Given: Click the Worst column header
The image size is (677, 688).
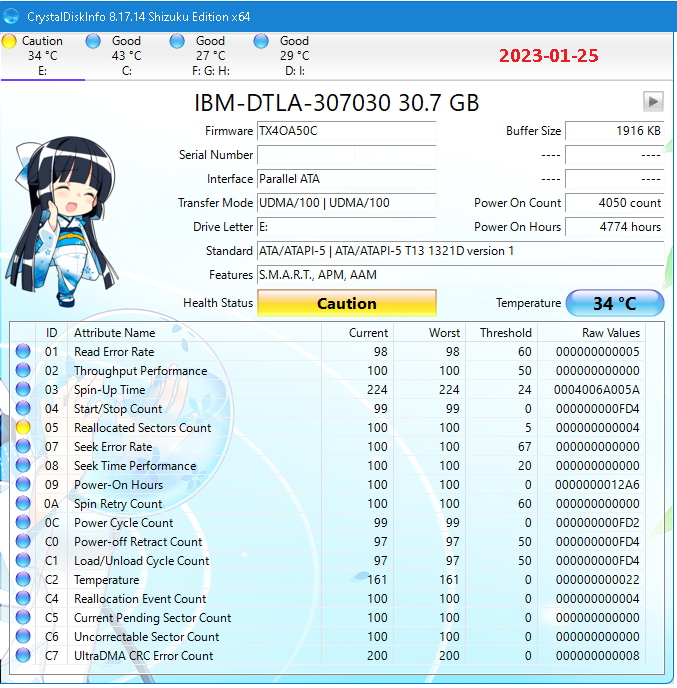Looking at the screenshot, I should pos(430,333).
